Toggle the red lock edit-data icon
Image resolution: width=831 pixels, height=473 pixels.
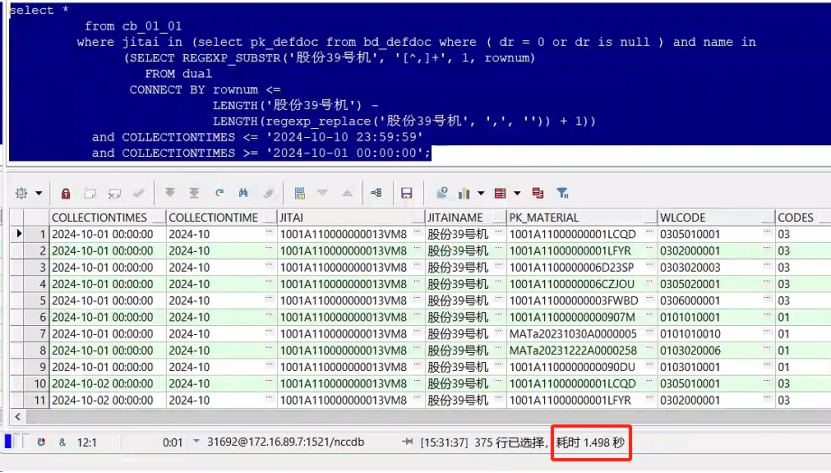66,194
